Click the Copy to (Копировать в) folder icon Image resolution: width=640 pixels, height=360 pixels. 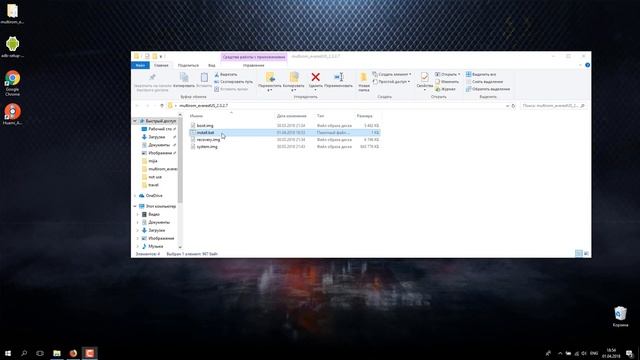(x=294, y=77)
